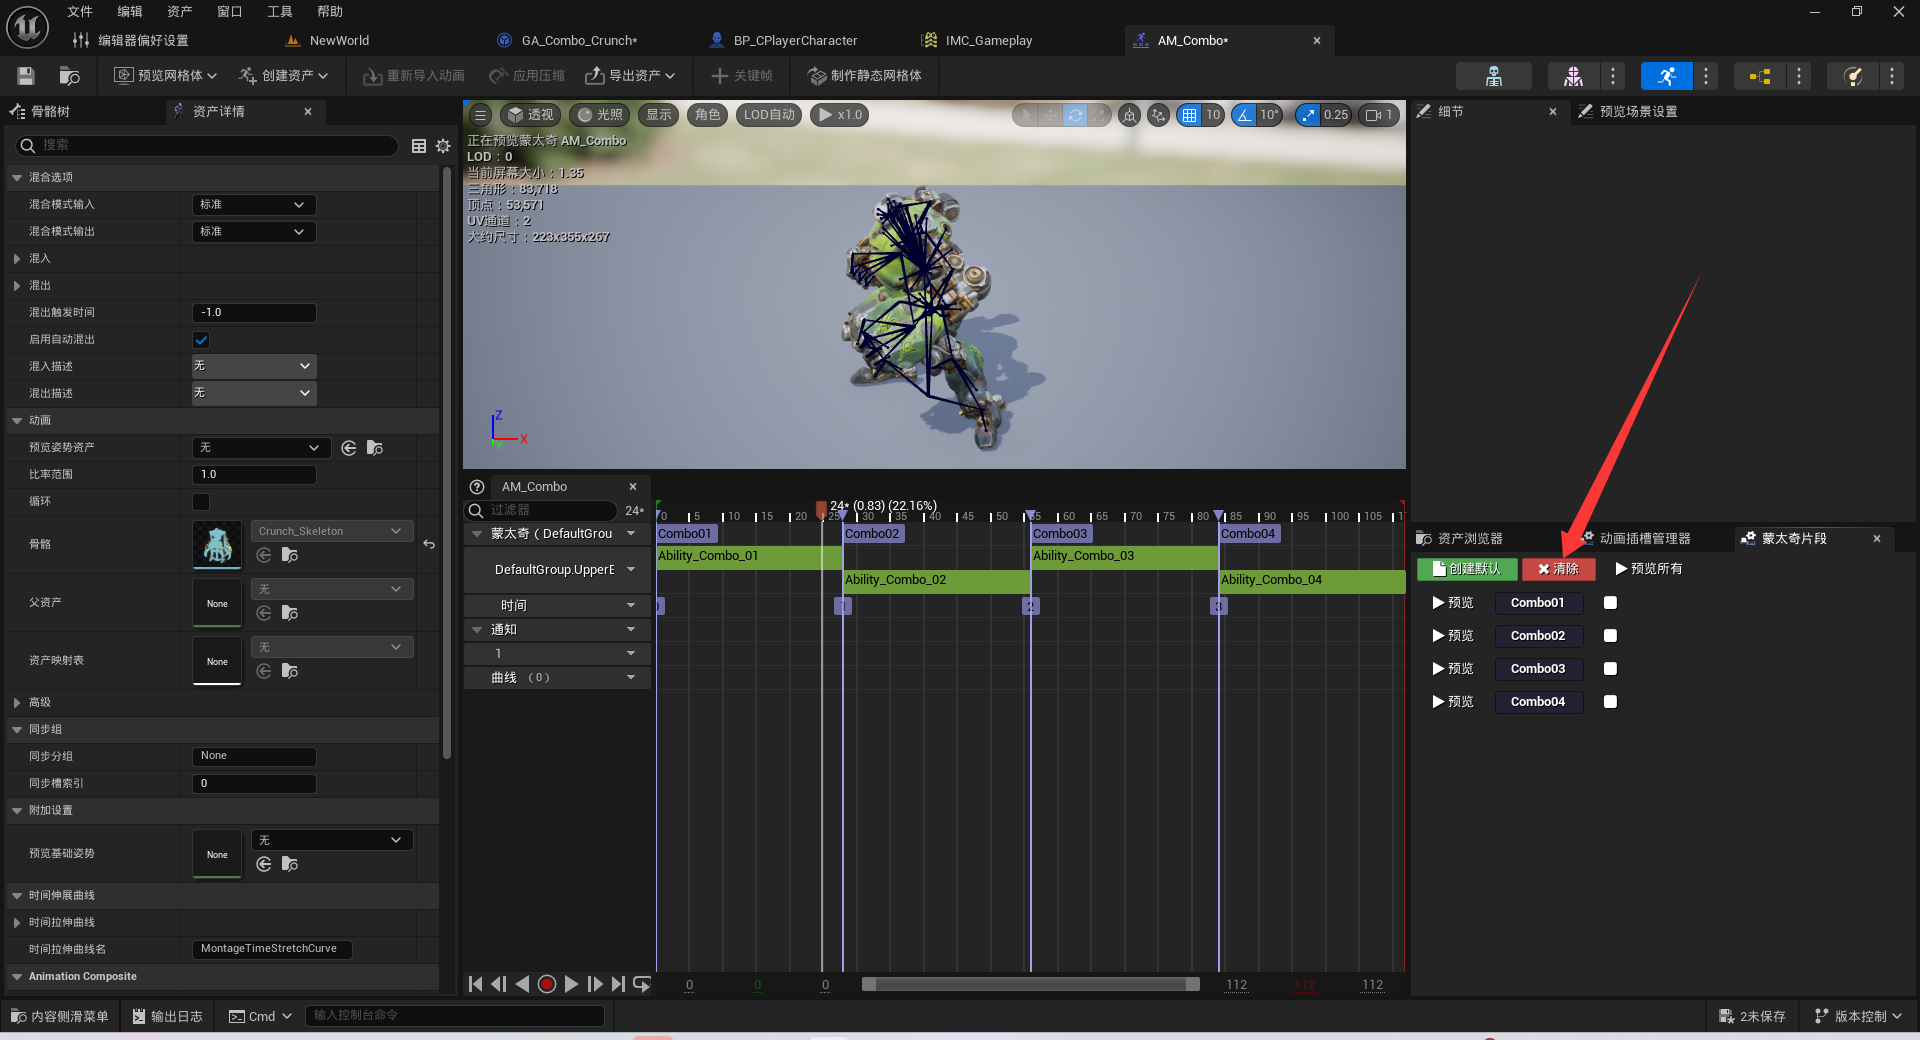Open the 混合模式输入 标准 dropdown
This screenshot has width=1920, height=1040.
[x=253, y=204]
